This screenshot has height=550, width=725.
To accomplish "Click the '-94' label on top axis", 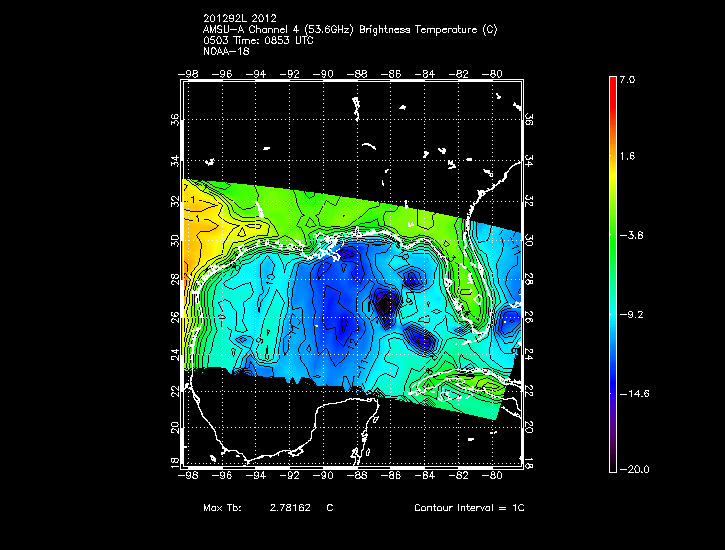I will click(256, 73).
